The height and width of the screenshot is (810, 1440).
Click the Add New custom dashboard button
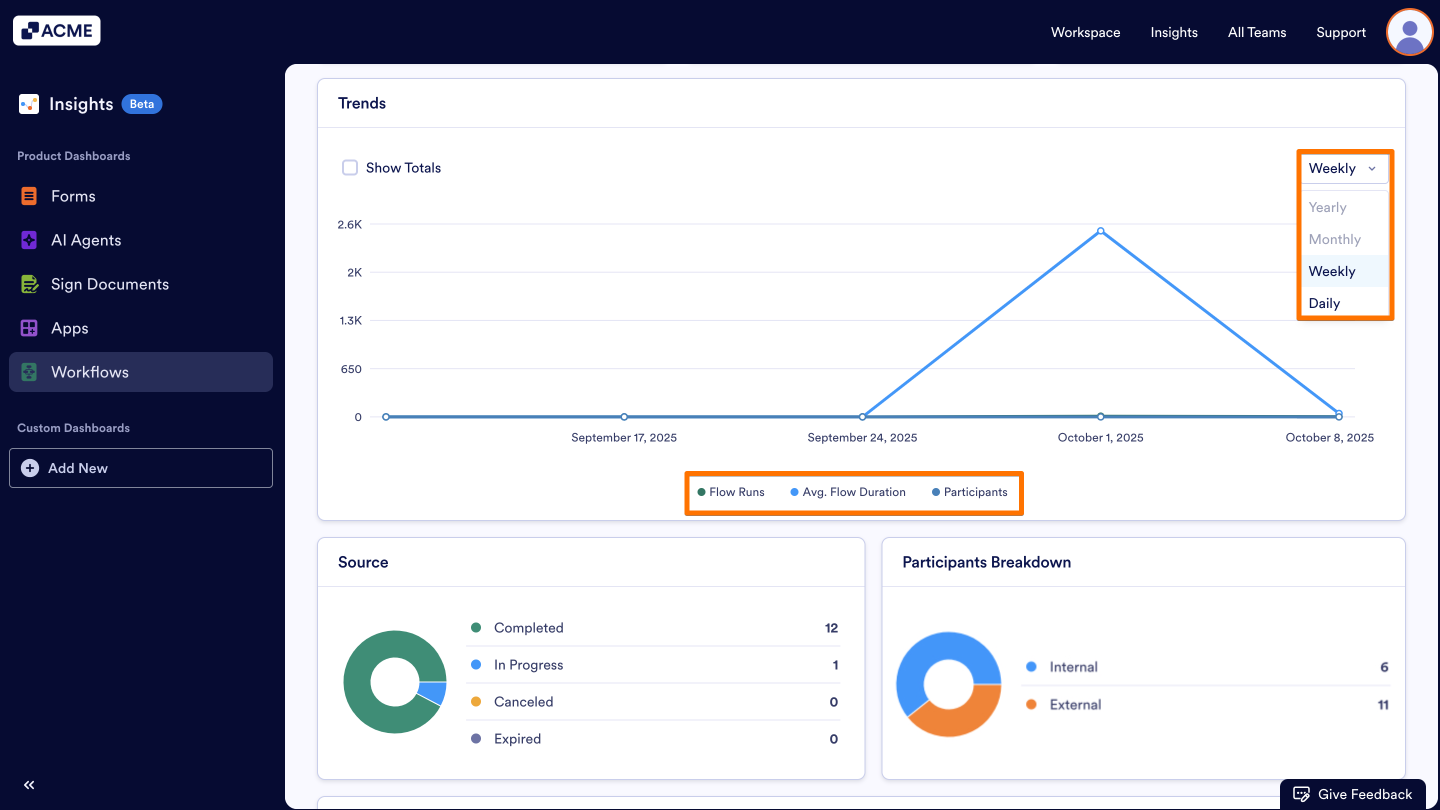pyautogui.click(x=140, y=468)
